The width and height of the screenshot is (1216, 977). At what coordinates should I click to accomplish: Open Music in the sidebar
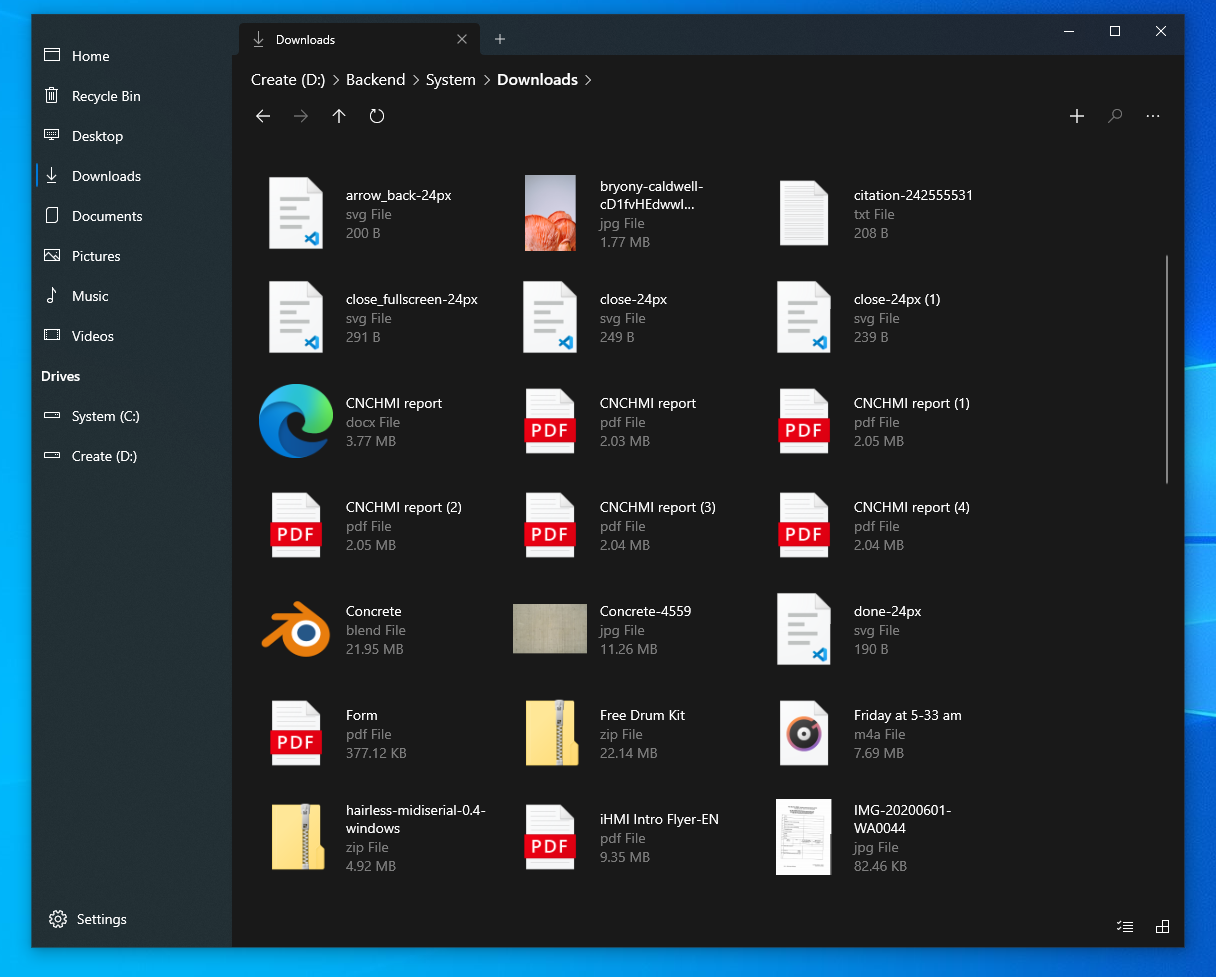click(x=134, y=296)
